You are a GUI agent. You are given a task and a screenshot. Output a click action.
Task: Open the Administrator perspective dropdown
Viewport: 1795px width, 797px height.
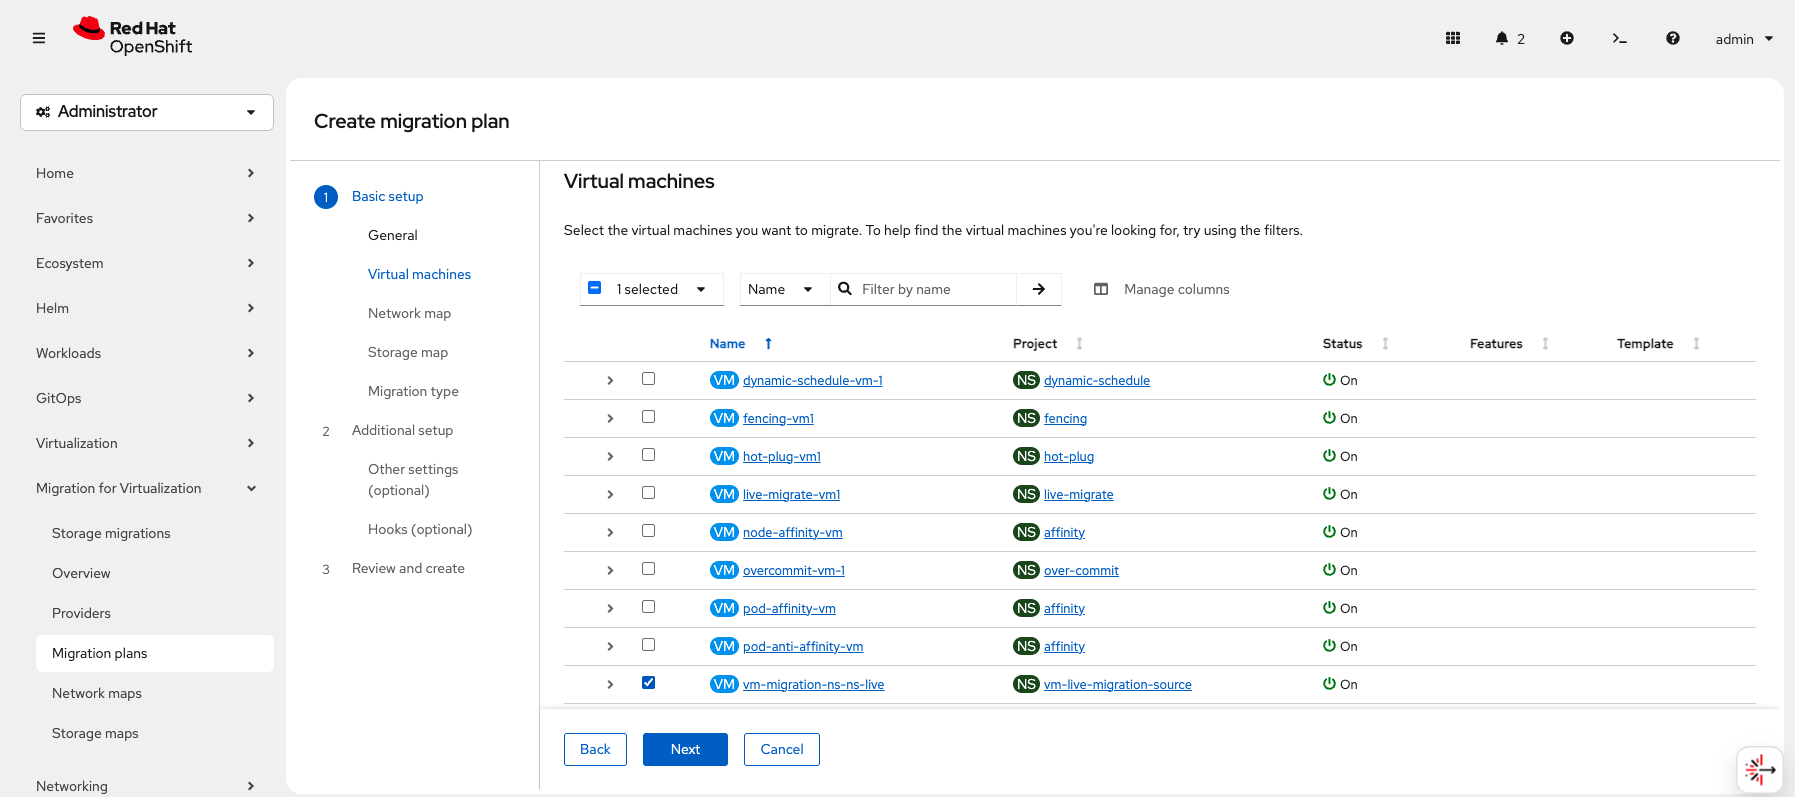[147, 112]
